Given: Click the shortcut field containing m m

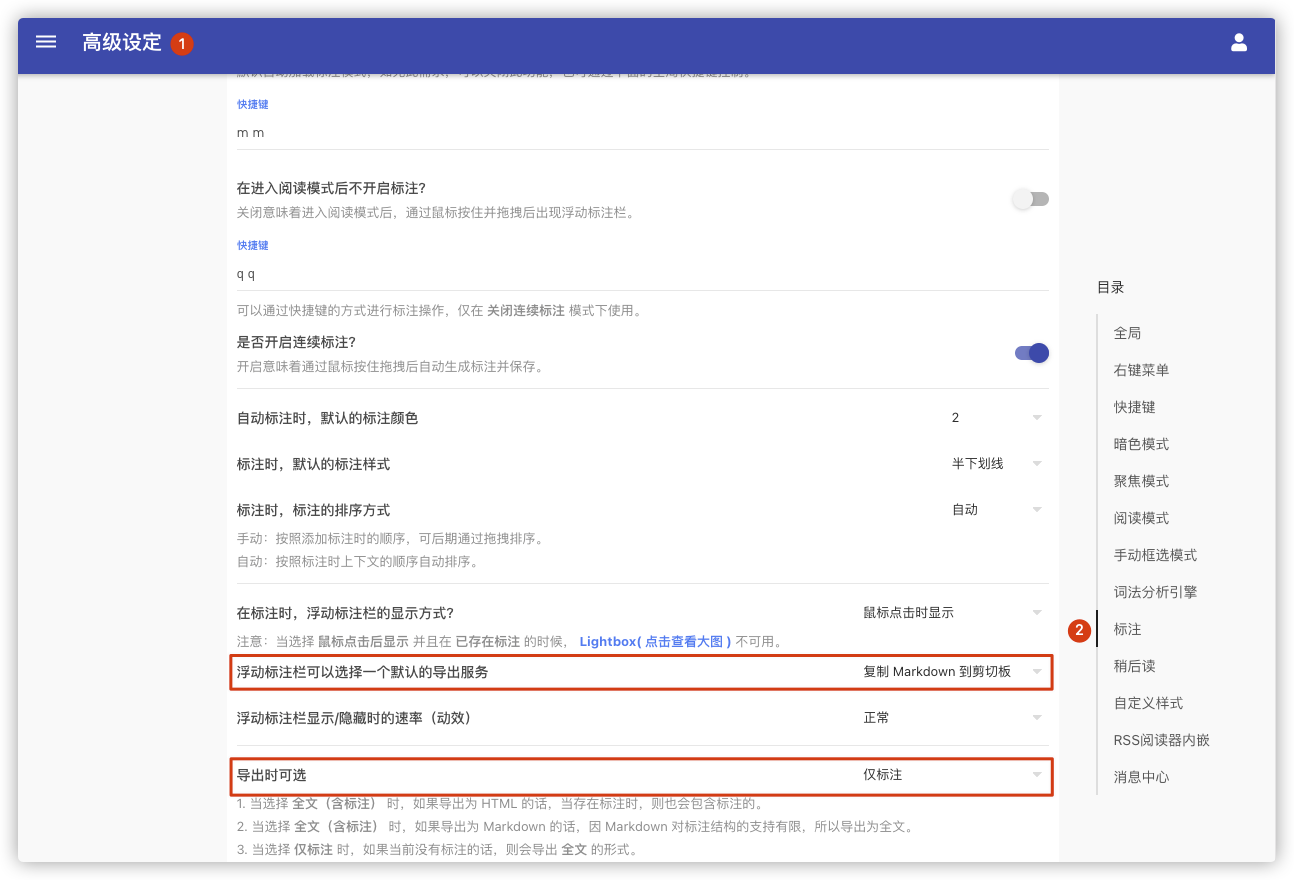Looking at the screenshot, I should (x=642, y=133).
